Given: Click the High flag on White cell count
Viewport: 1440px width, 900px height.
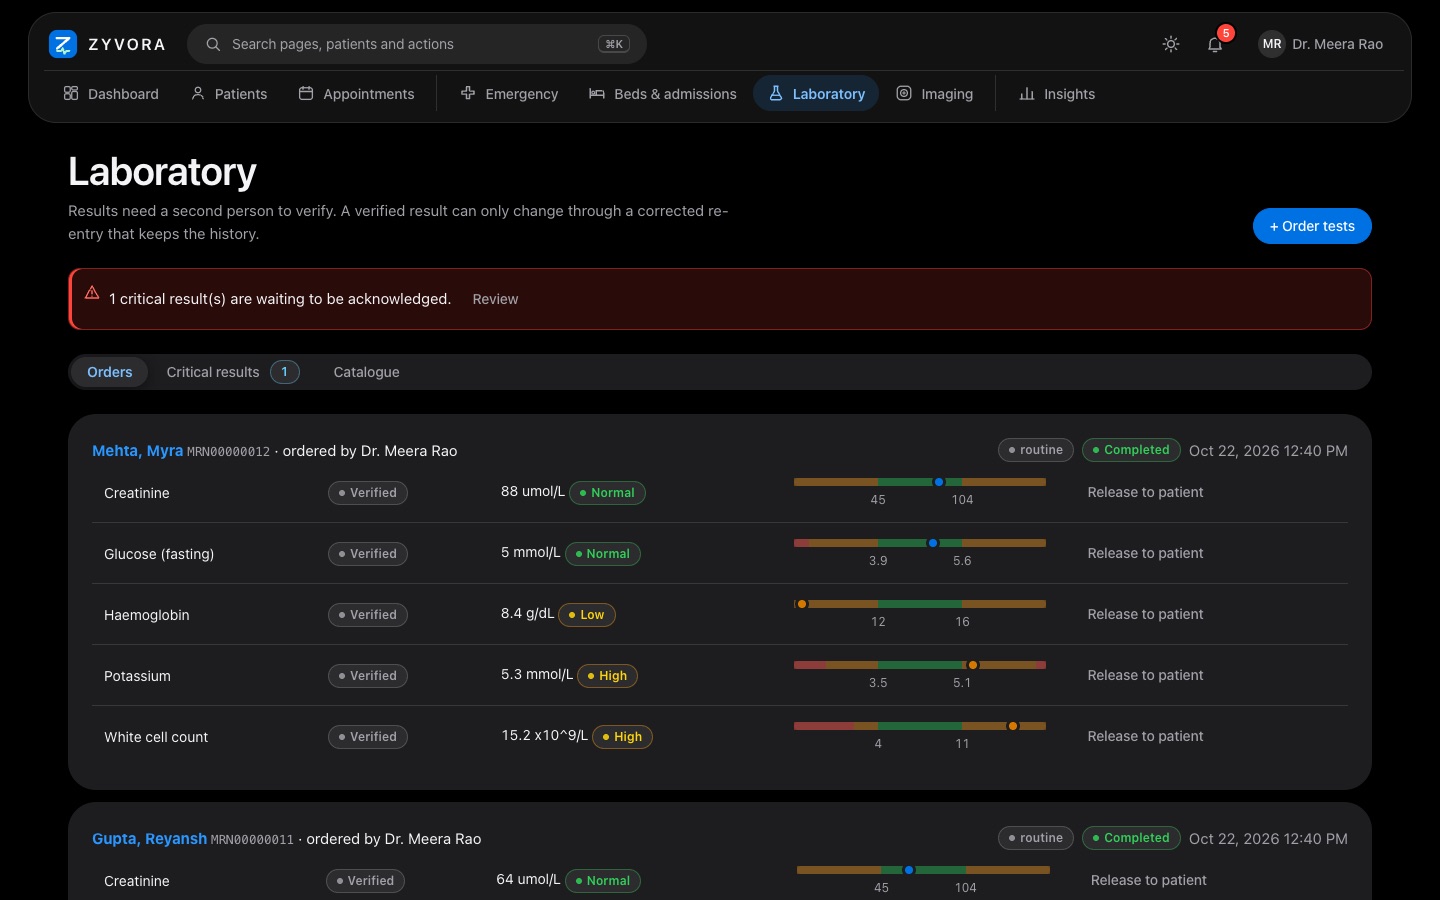Looking at the screenshot, I should click(622, 737).
